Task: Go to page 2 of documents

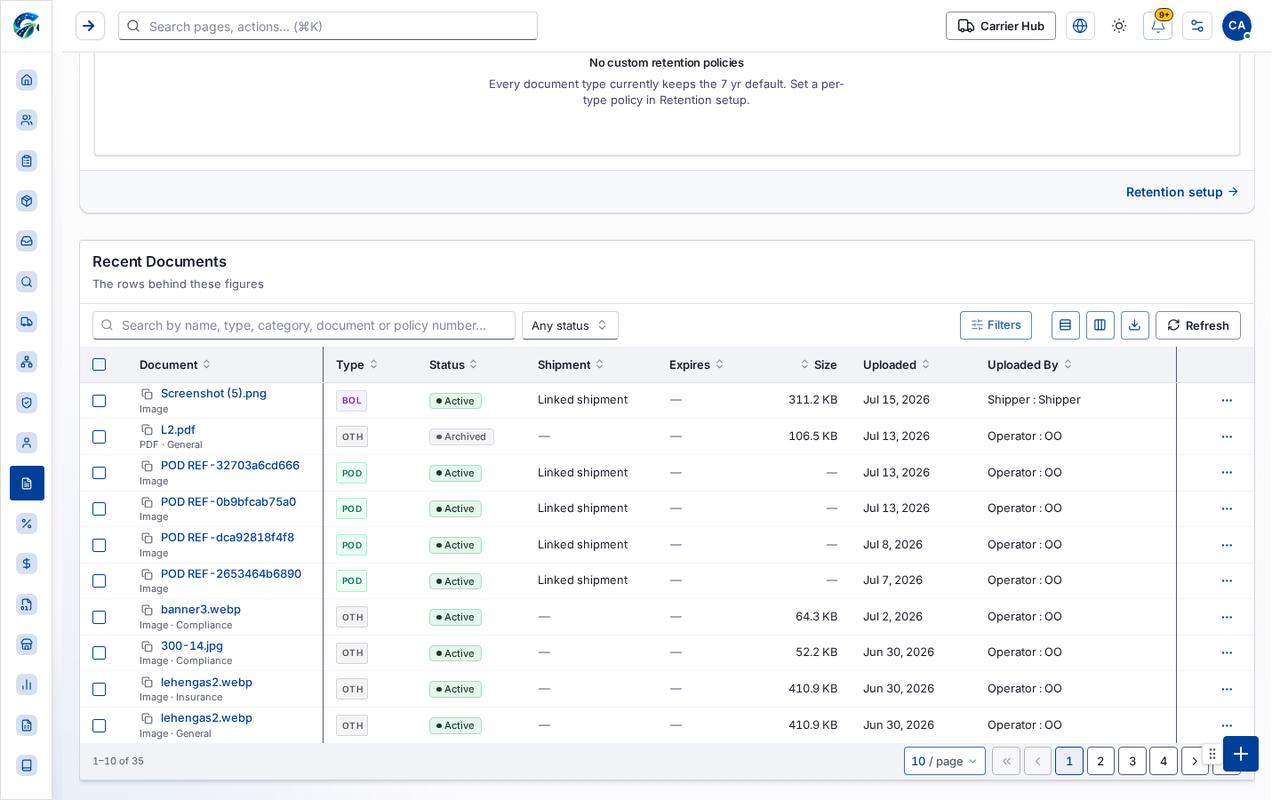Action: 1101,761
